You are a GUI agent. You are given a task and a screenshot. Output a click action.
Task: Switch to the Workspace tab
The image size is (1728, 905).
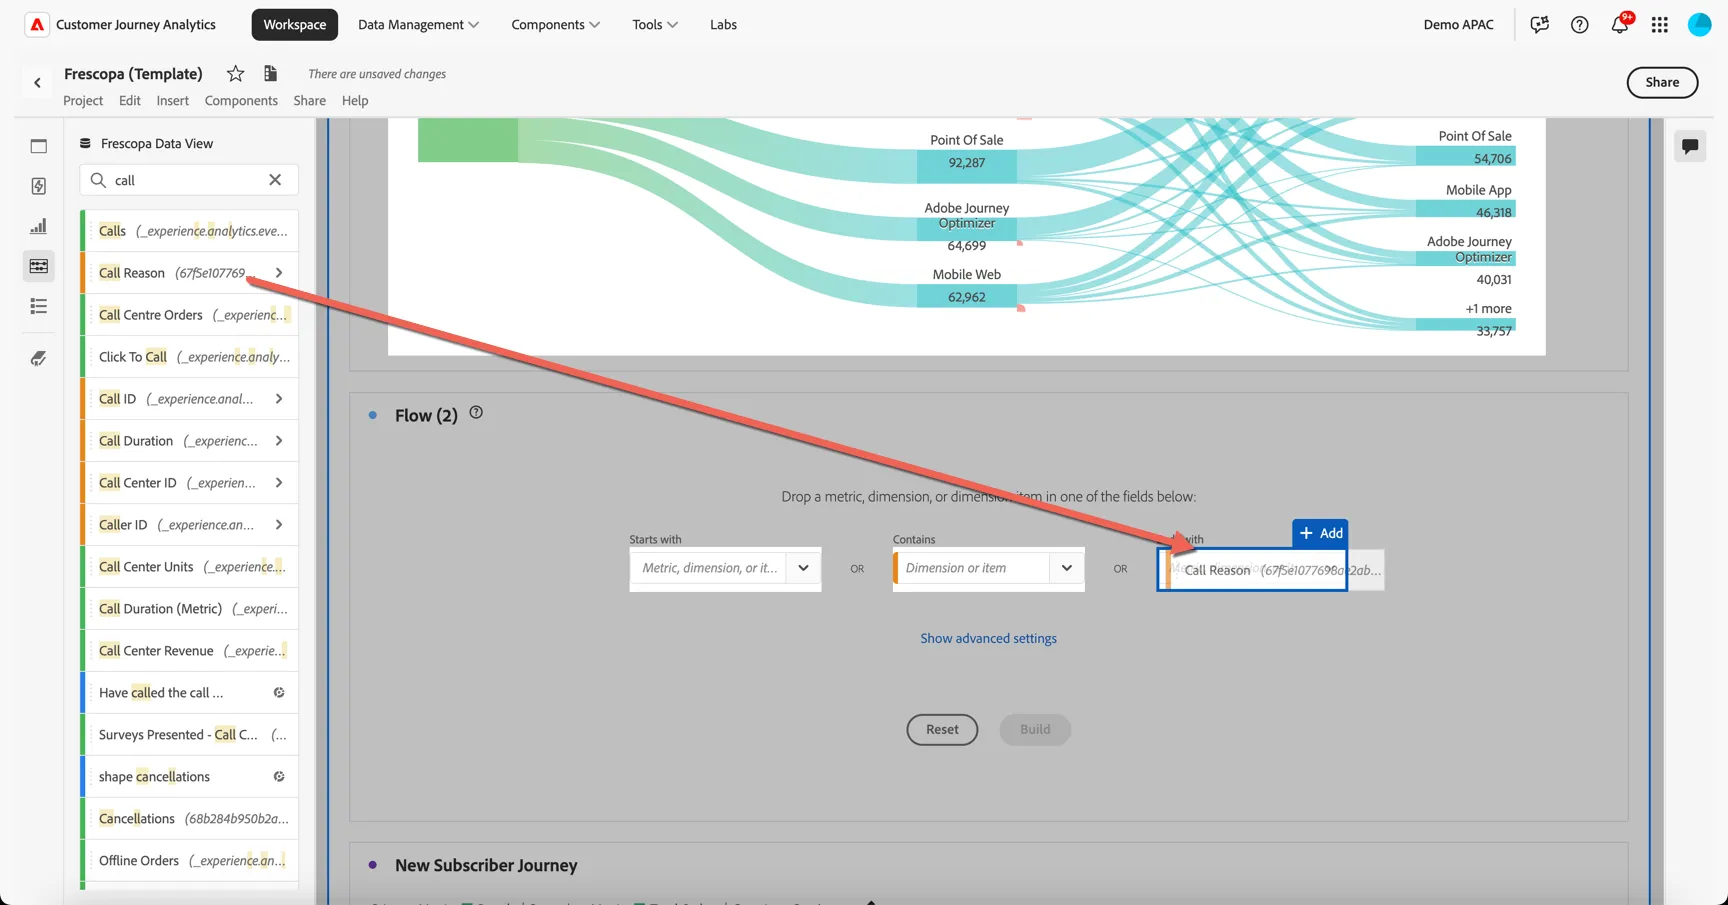click(295, 24)
